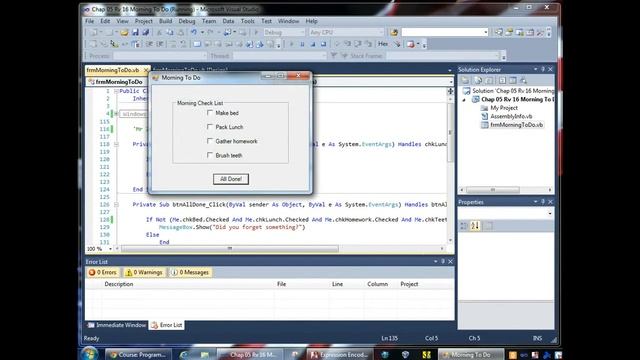Click the Solution Explorer horizontal scrollbar
The height and width of the screenshot is (360, 640).
click(493, 190)
